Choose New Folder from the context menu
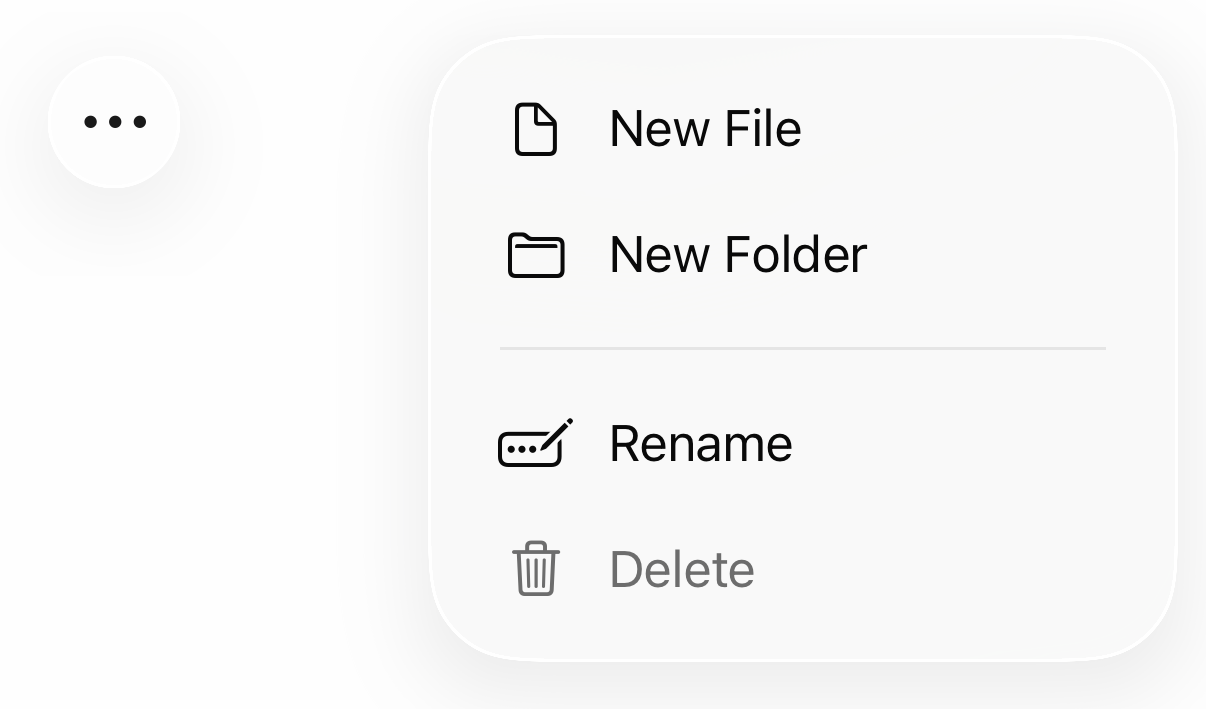This screenshot has width=1206, height=709. [737, 255]
